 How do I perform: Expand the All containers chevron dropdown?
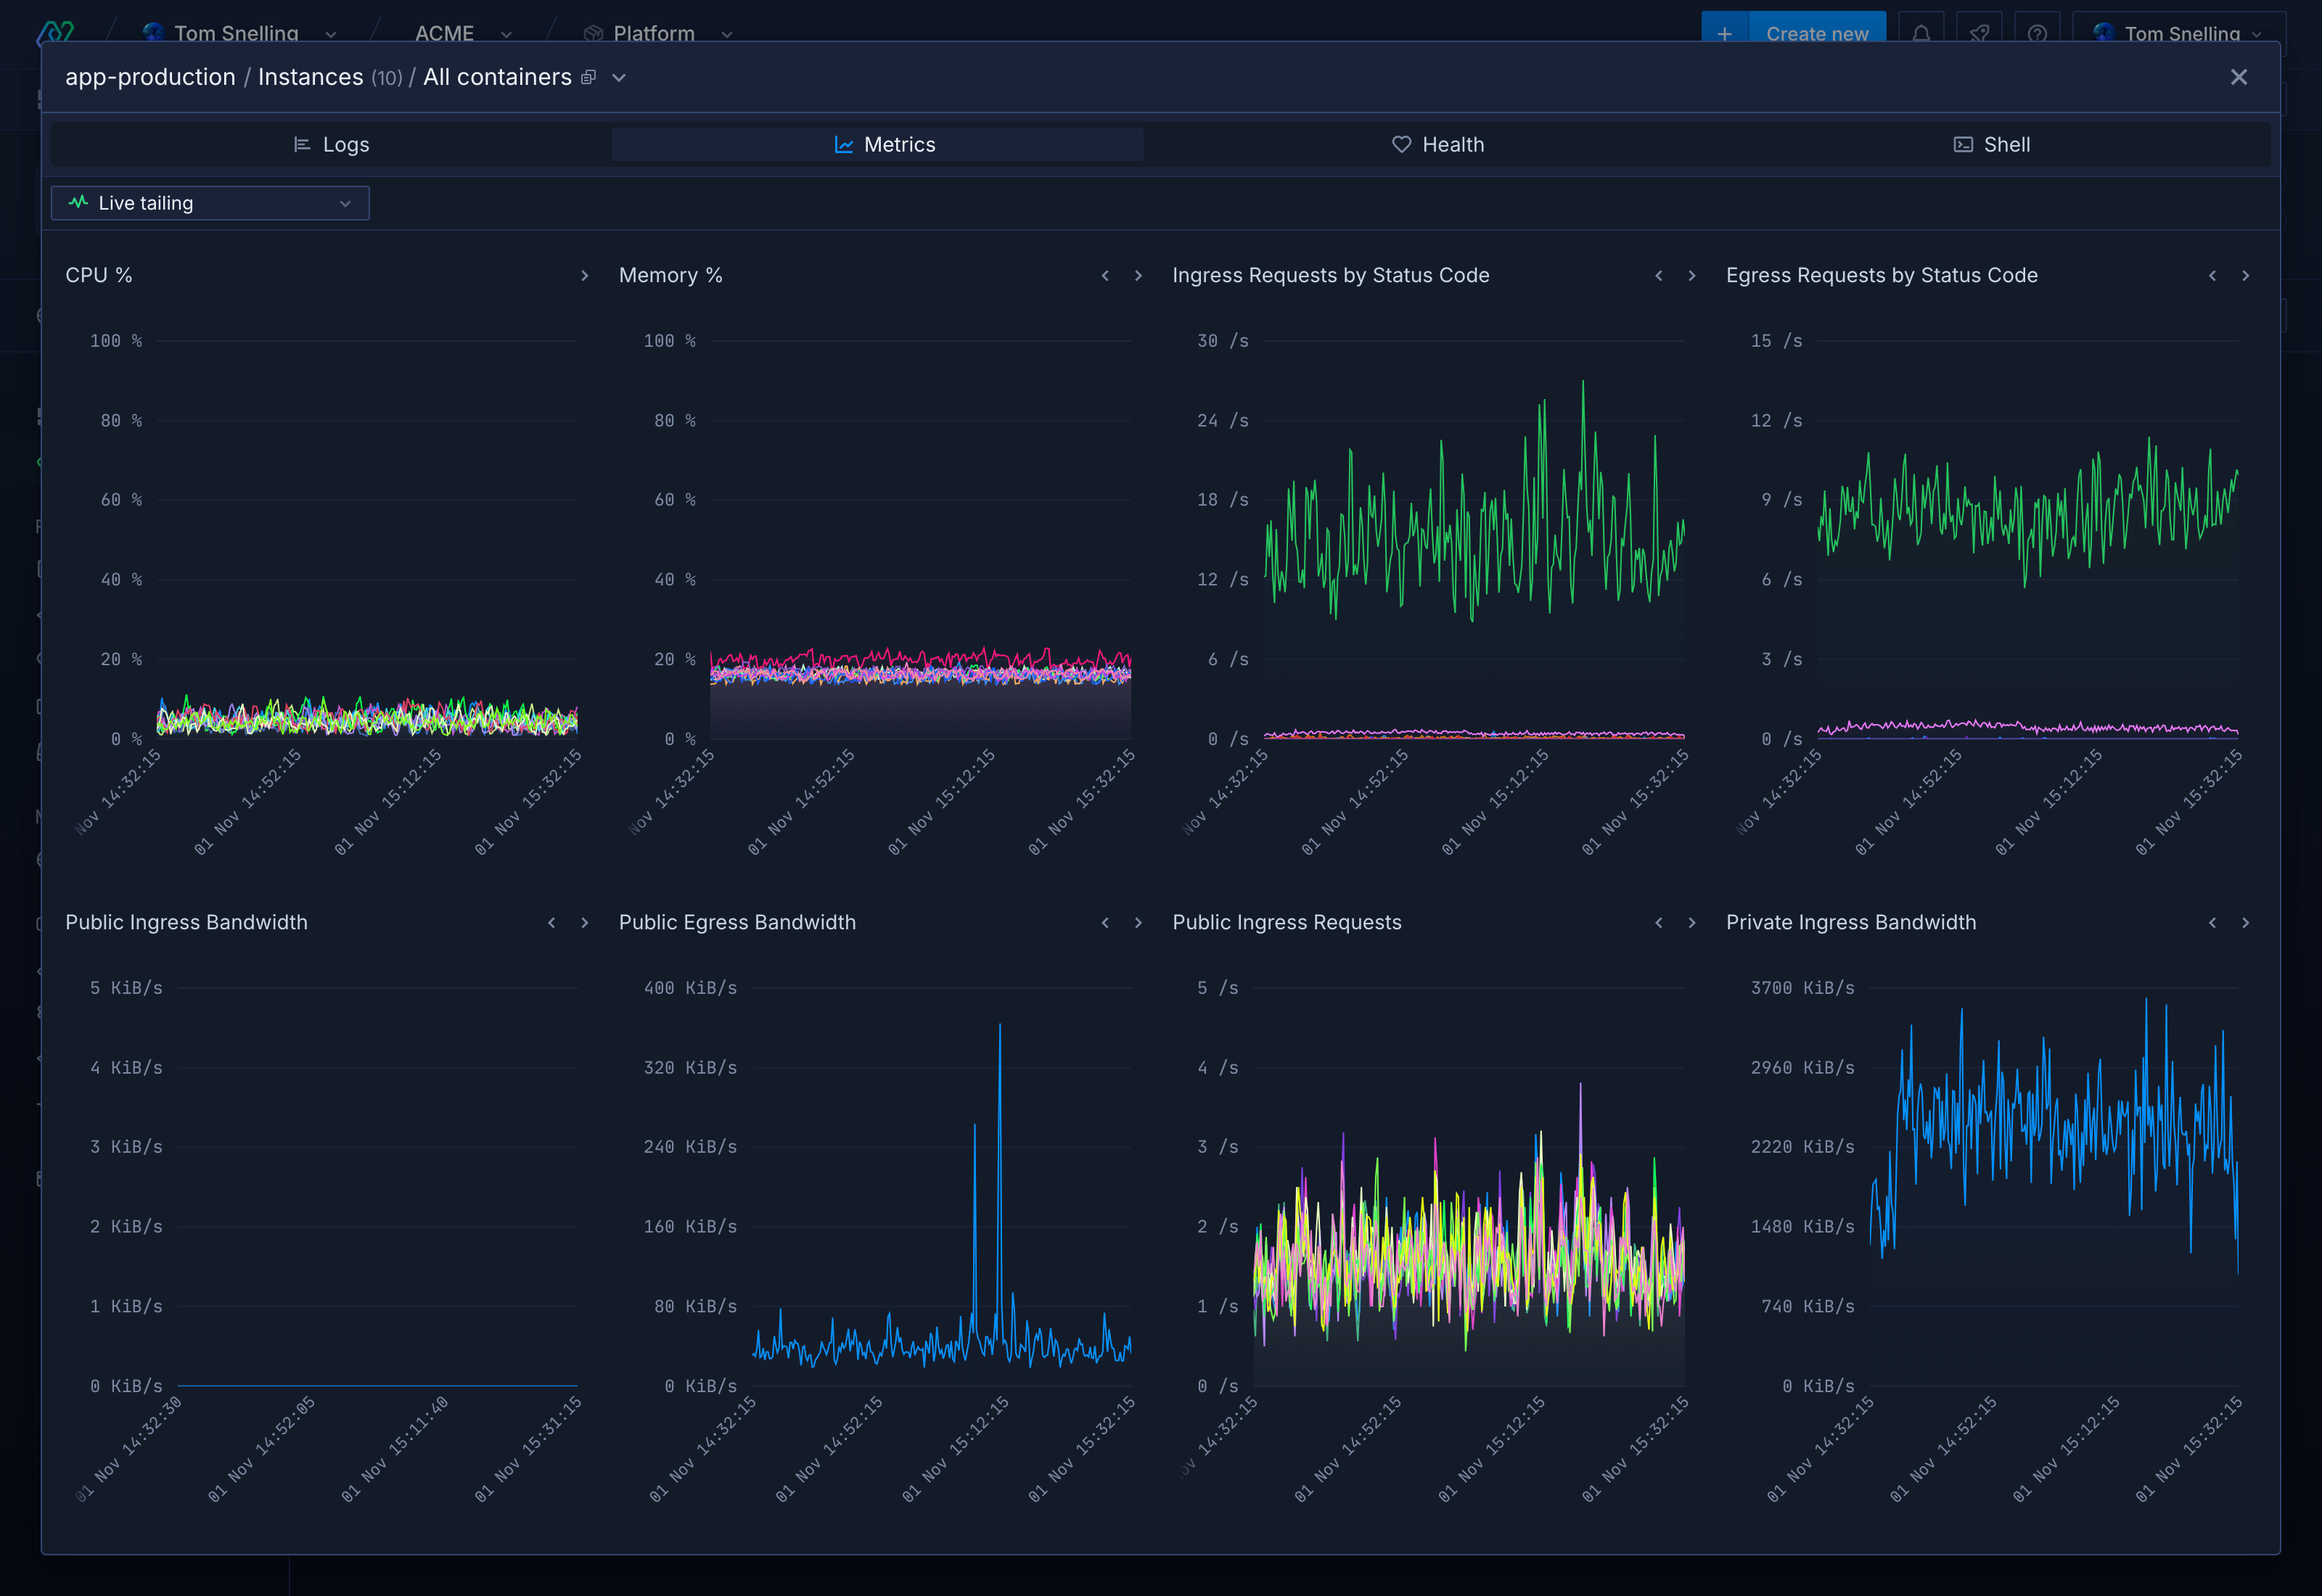click(x=619, y=78)
